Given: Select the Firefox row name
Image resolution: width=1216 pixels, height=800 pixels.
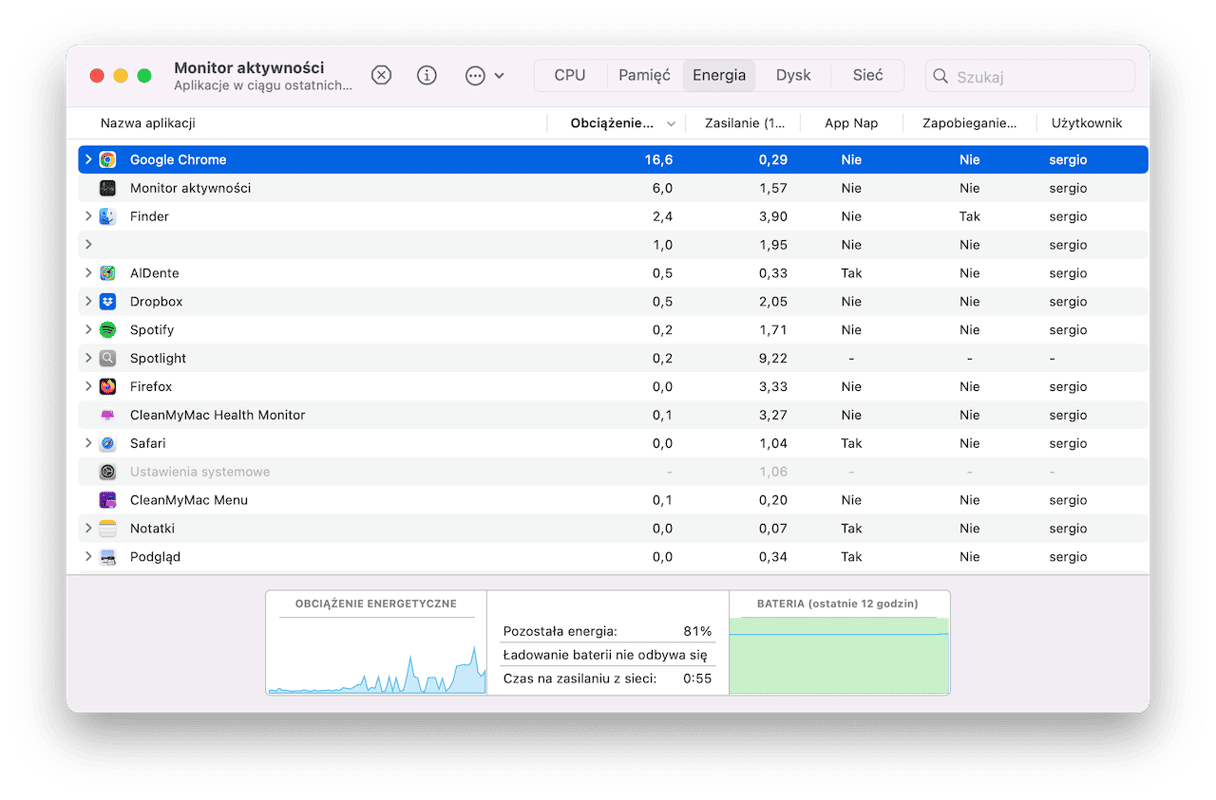Looking at the screenshot, I should (151, 386).
